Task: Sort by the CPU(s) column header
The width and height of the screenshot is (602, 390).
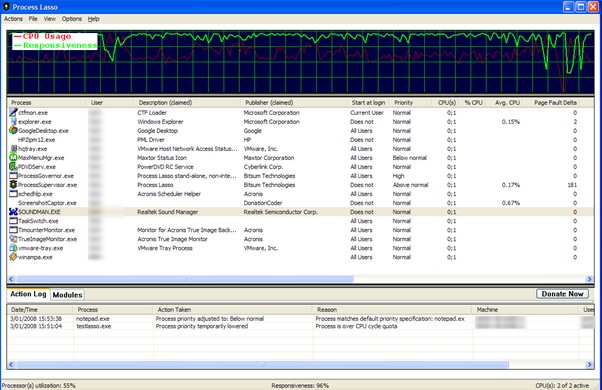Action: (445, 102)
